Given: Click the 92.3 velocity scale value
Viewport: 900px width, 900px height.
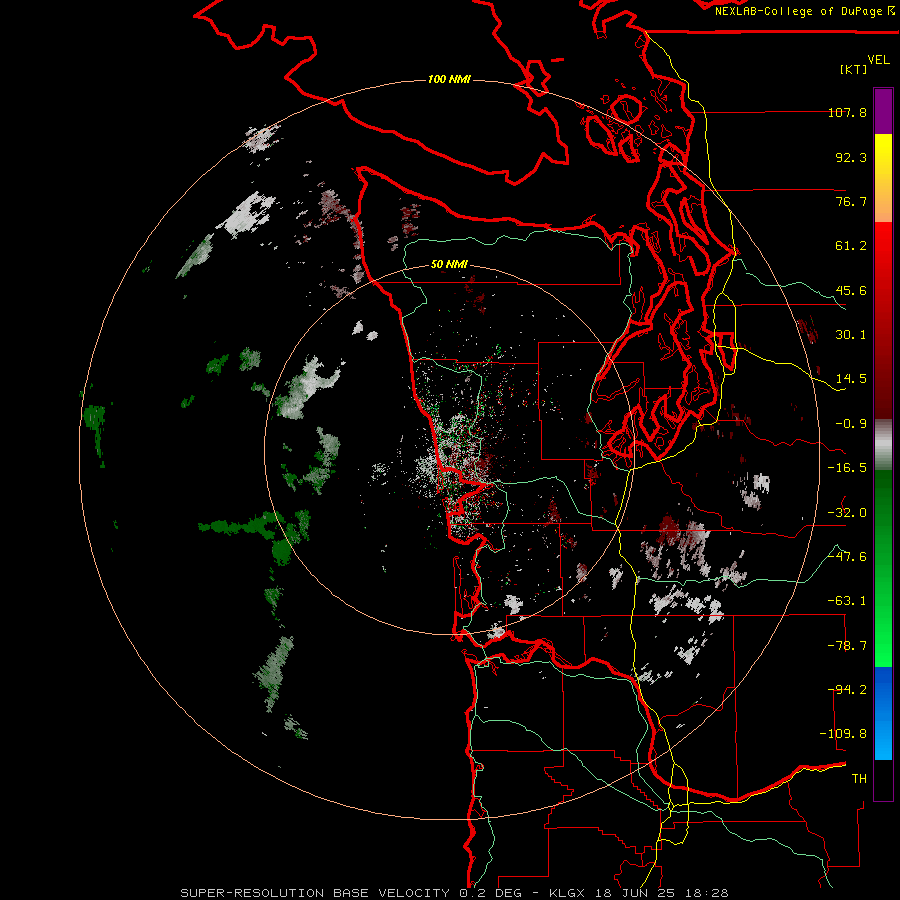Looking at the screenshot, I should click(851, 157).
